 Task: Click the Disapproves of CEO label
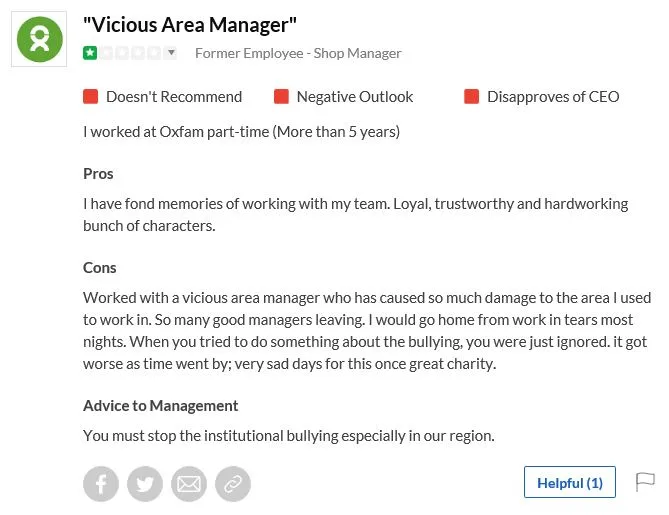tap(553, 97)
